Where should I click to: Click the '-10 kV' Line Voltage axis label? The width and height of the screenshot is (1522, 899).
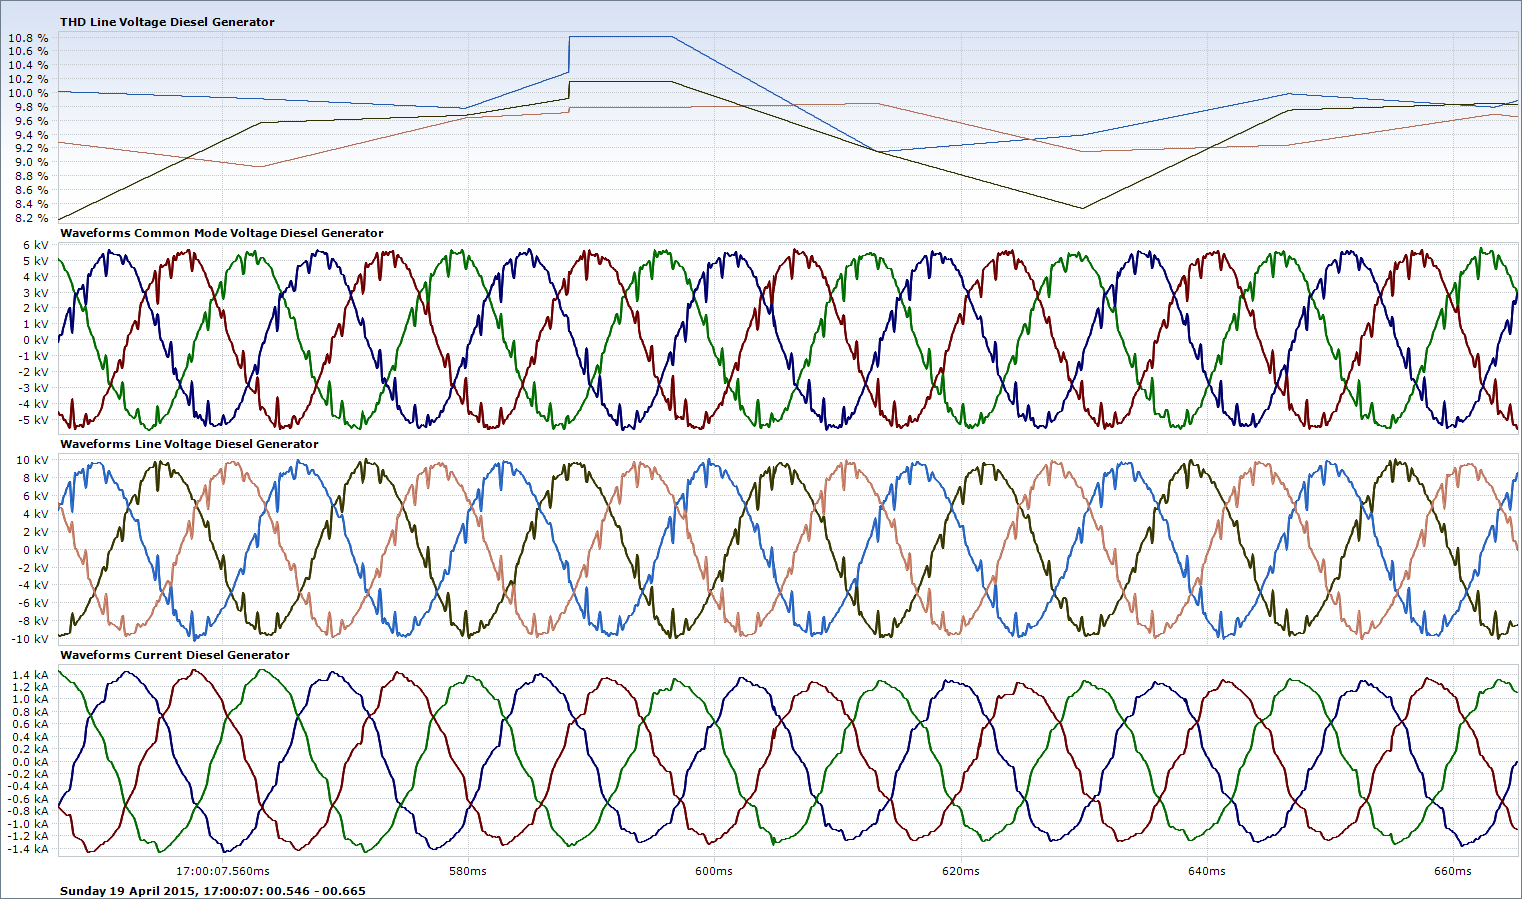coord(31,639)
